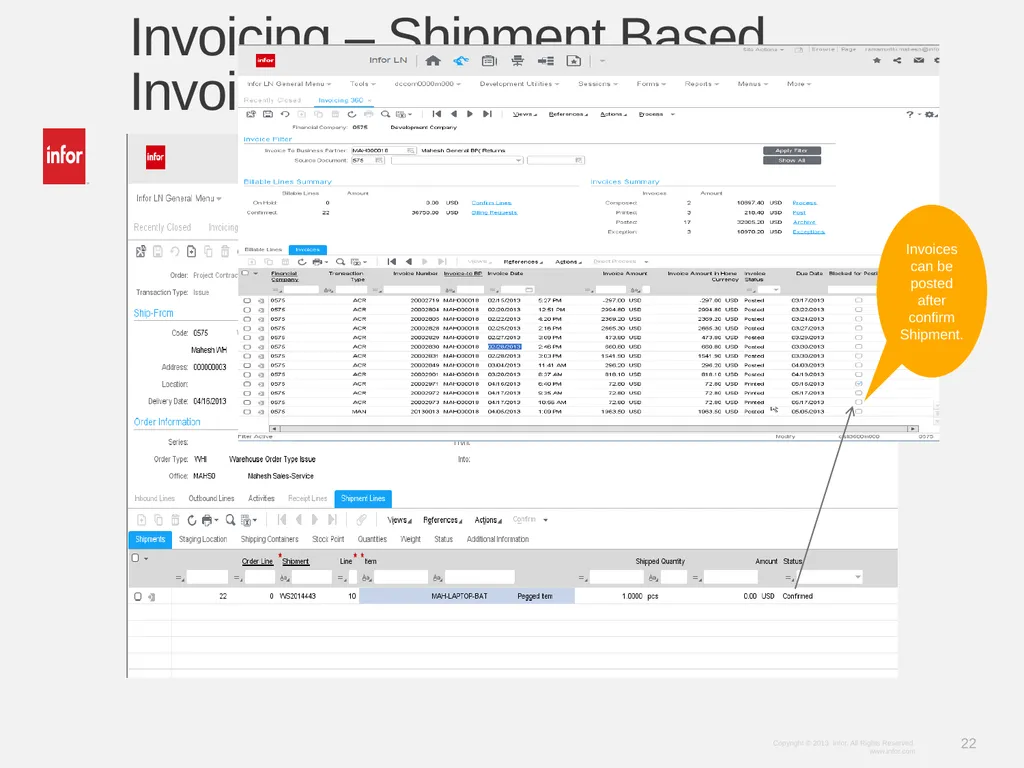Screen dimensions: 1024x768
Task: Open the mail envelope icon at top right
Action: [918, 60]
